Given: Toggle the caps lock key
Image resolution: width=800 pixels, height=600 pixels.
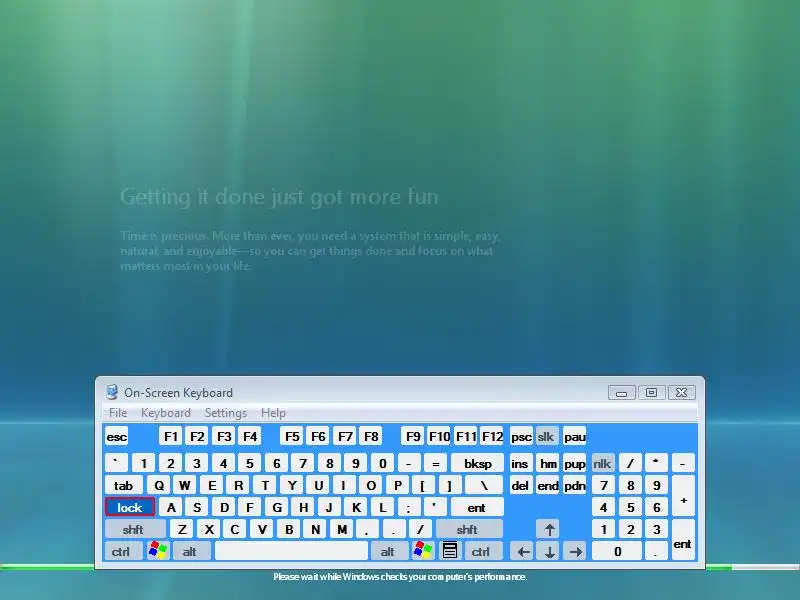Looking at the screenshot, I should click(x=130, y=507).
